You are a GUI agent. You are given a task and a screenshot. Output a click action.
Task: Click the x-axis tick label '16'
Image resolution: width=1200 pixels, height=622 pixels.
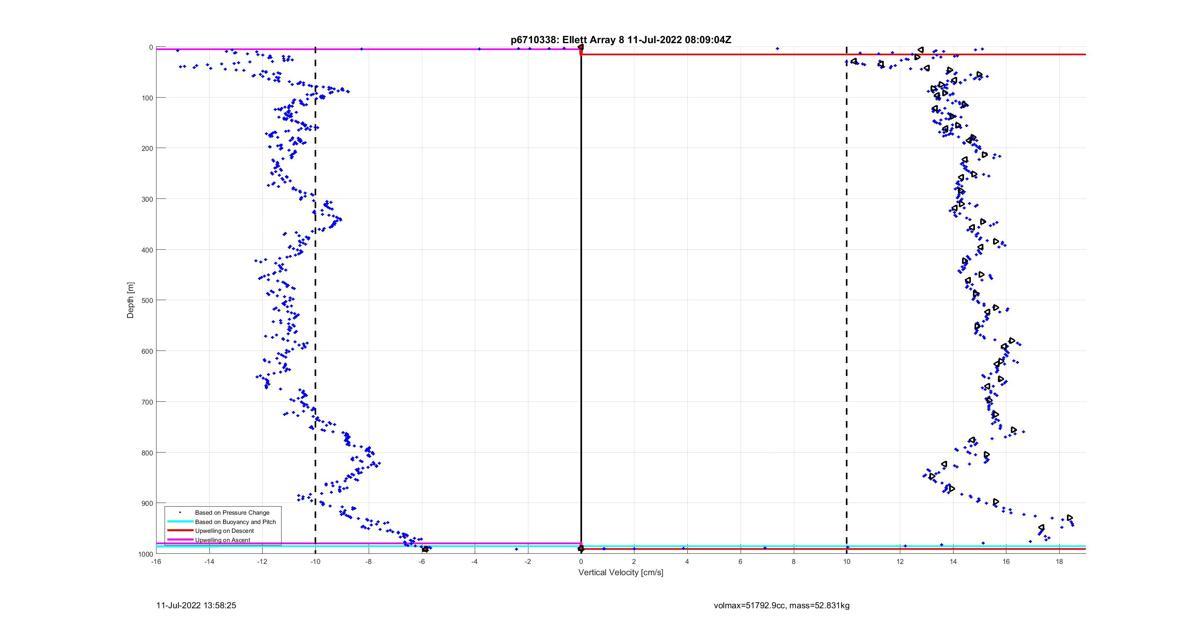coord(1006,562)
